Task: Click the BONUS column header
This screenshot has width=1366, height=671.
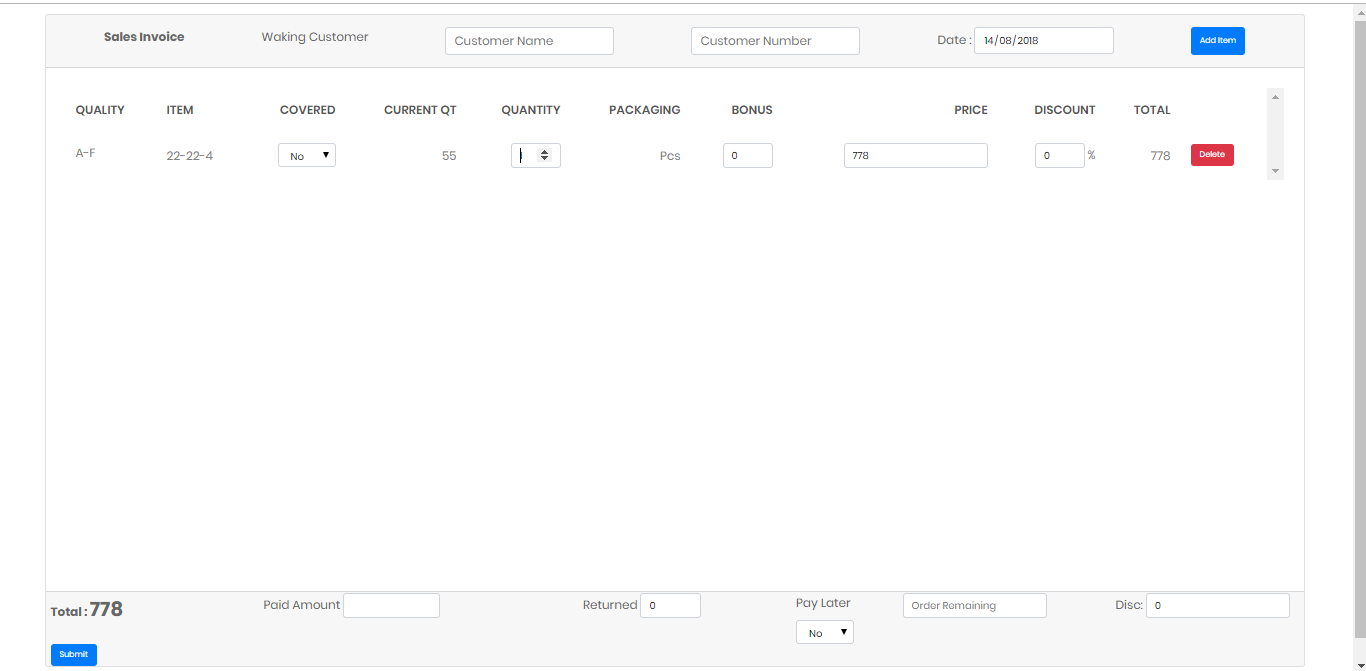Action: coord(752,110)
